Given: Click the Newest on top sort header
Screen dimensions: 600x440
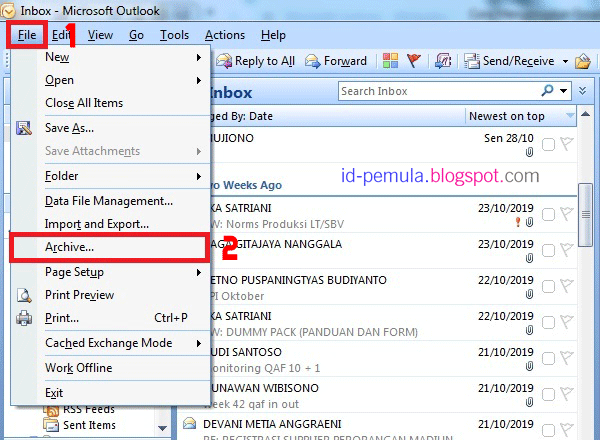Looking at the screenshot, I should coord(521,116).
